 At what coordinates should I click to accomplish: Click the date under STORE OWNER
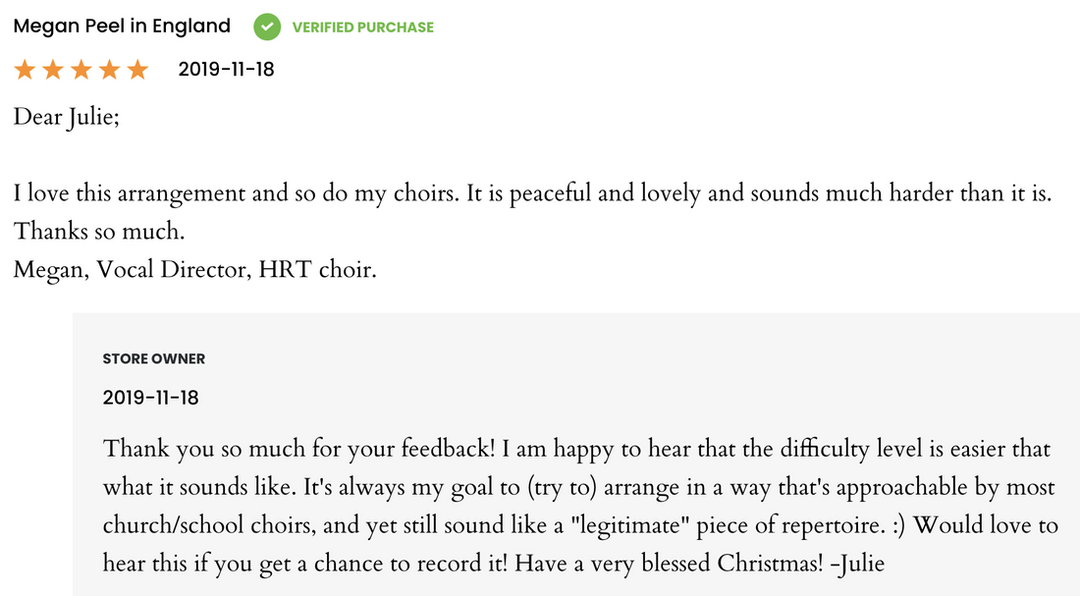click(x=151, y=398)
